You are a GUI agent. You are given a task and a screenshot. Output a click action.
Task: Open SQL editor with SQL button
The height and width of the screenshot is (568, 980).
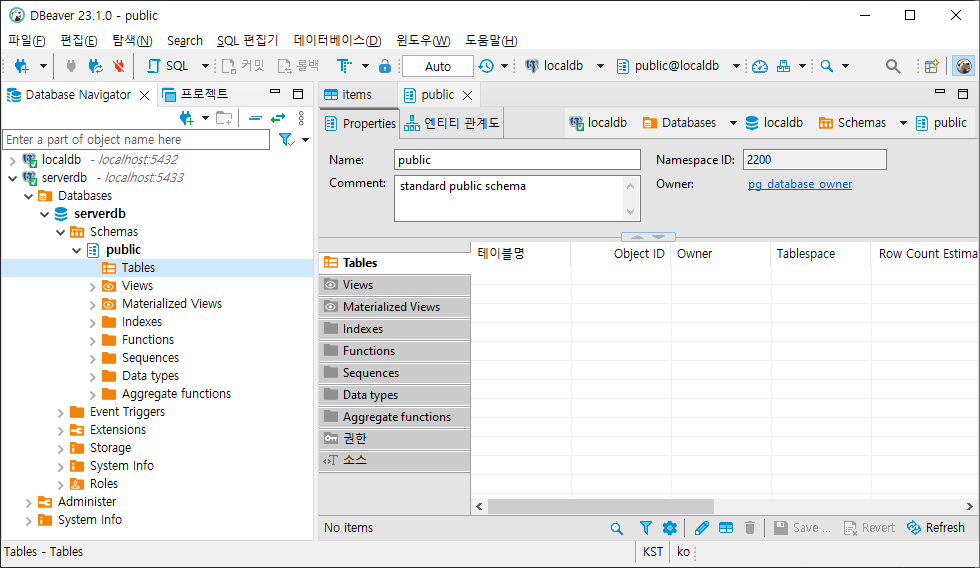(168, 66)
